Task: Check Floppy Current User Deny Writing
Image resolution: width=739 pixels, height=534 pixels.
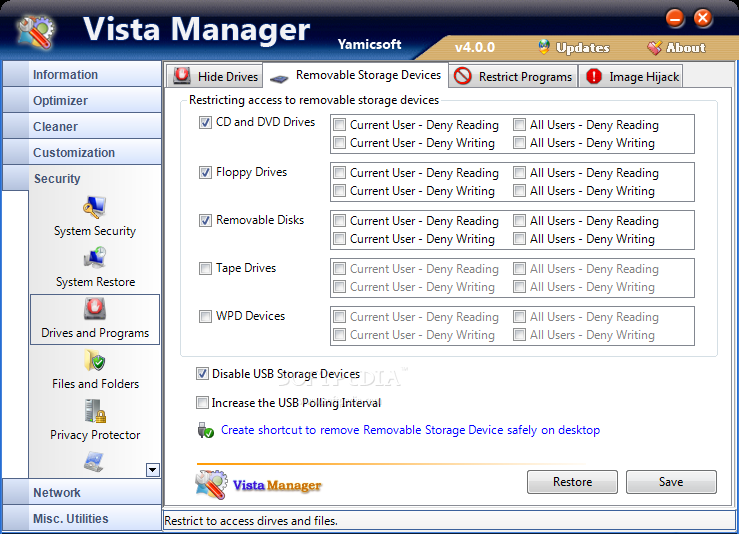Action: pos(339,191)
